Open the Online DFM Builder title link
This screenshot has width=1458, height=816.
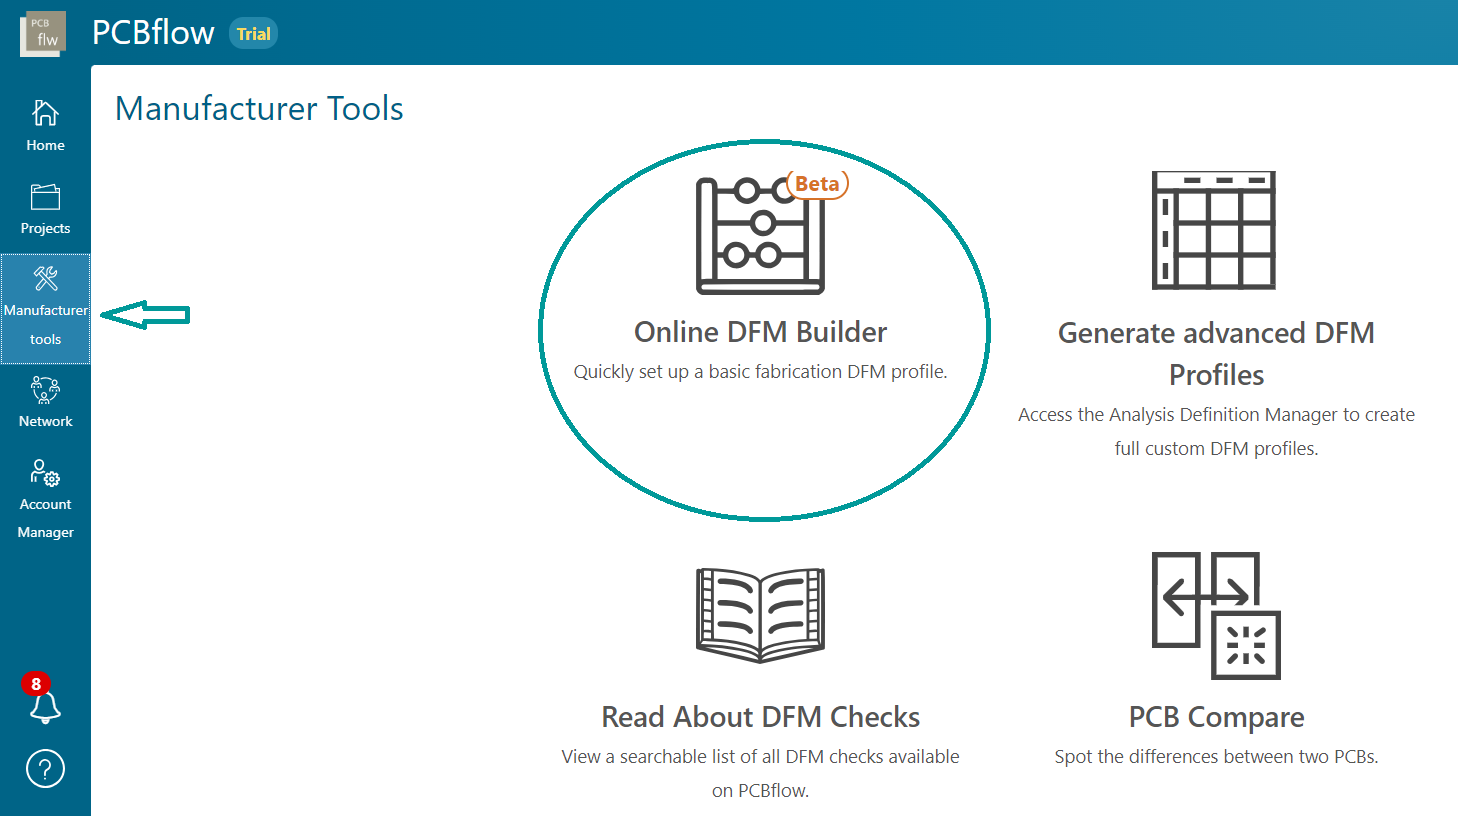[x=760, y=332]
